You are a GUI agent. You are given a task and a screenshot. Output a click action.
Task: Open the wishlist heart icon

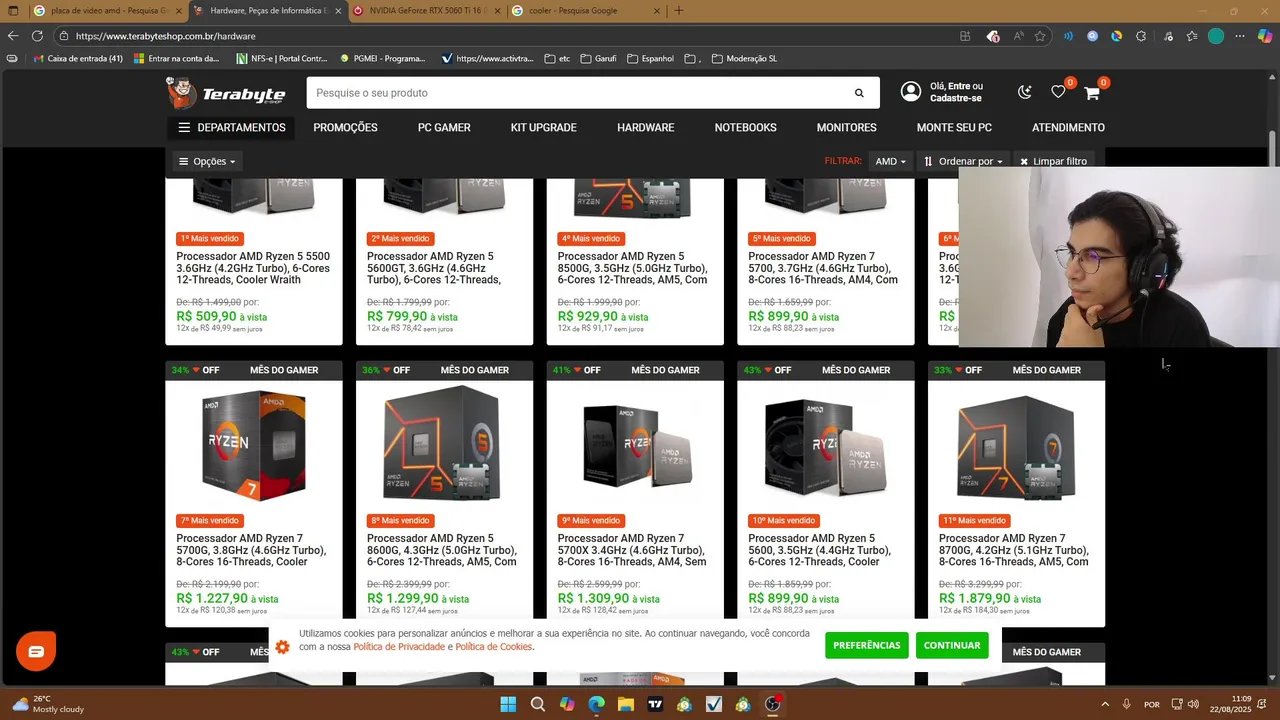1058,92
